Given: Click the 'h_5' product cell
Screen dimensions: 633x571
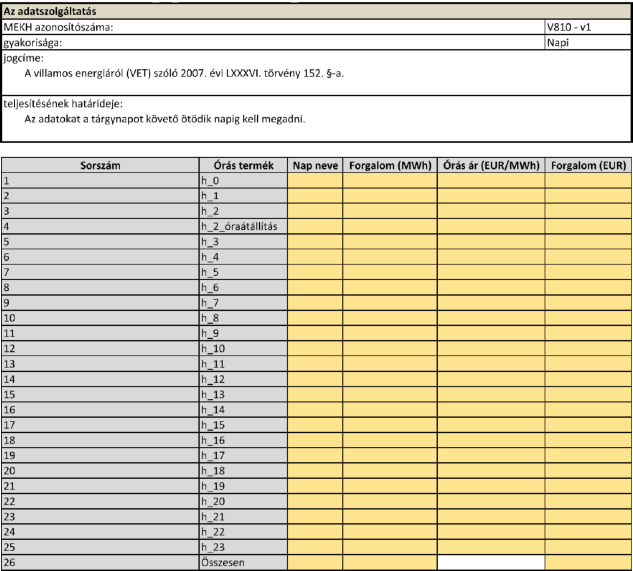Looking at the screenshot, I should (x=243, y=272).
